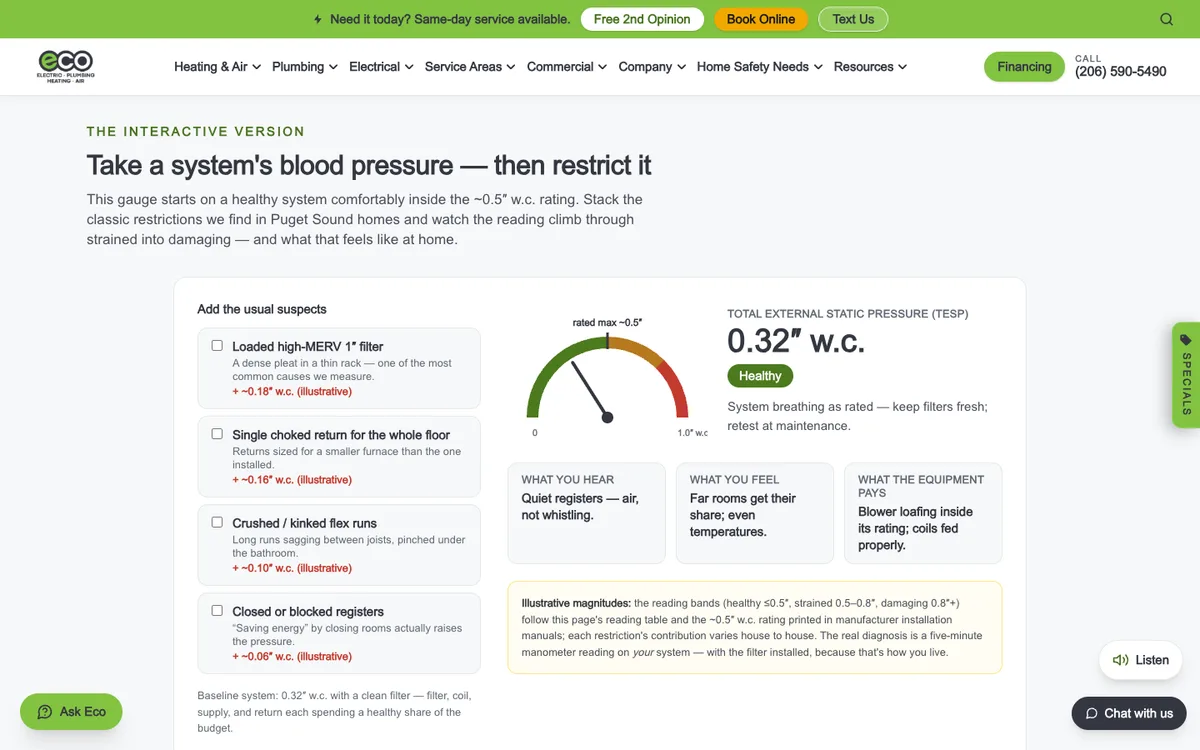Click the Listen button label
Image resolution: width=1200 pixels, height=750 pixels.
pos(1152,660)
